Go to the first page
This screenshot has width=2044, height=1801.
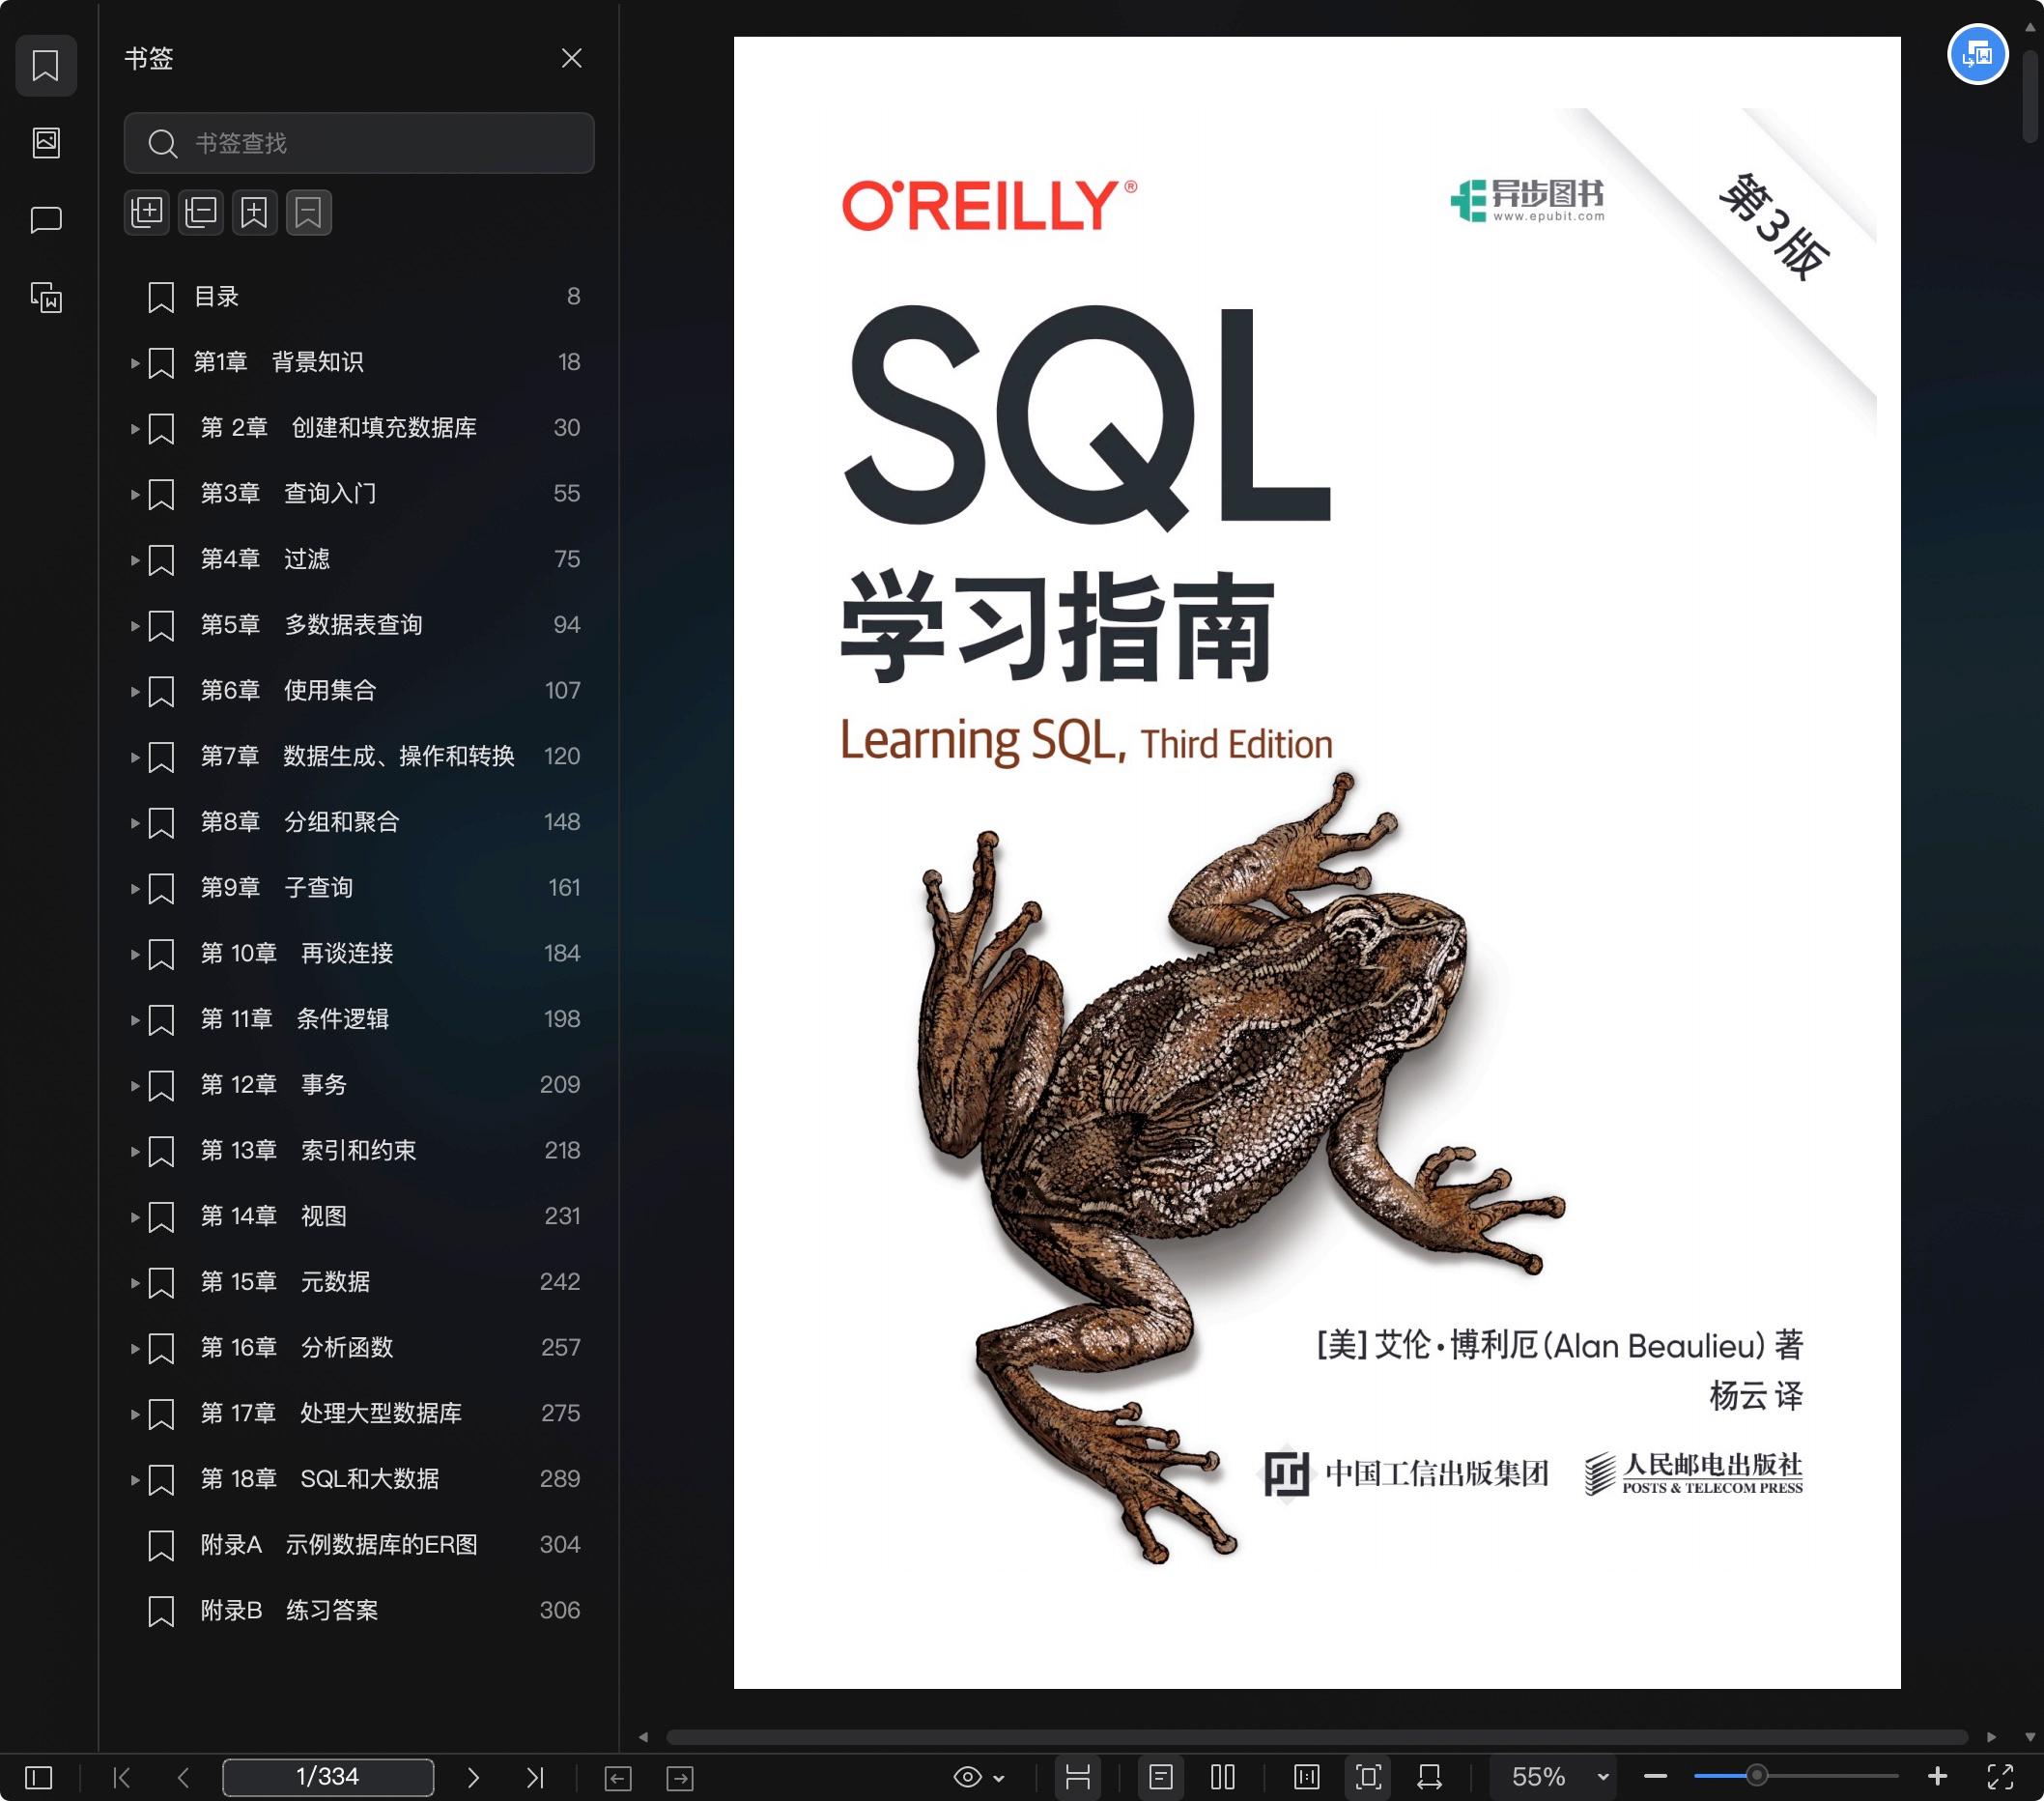pyautogui.click(x=122, y=1777)
